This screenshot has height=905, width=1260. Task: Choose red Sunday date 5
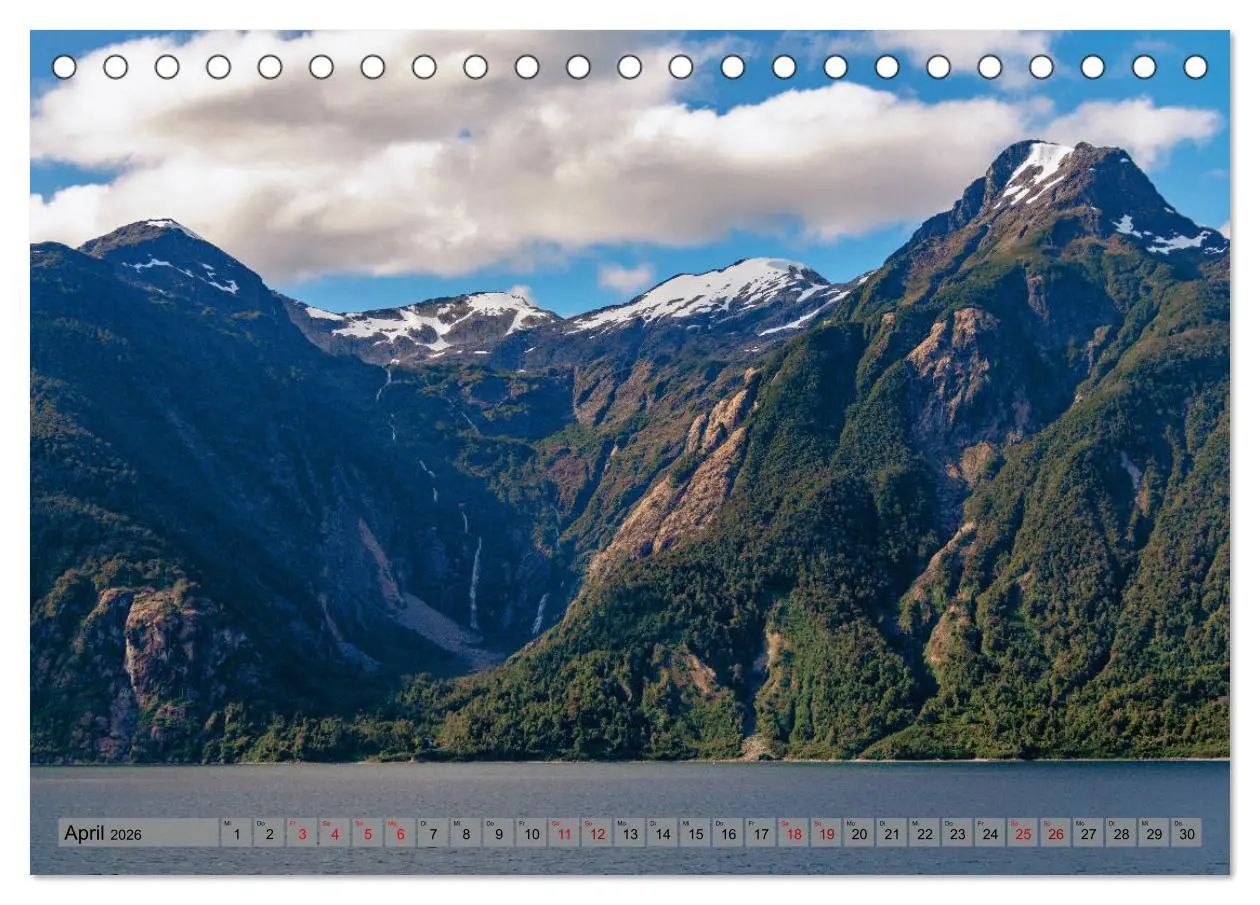pyautogui.click(x=367, y=832)
